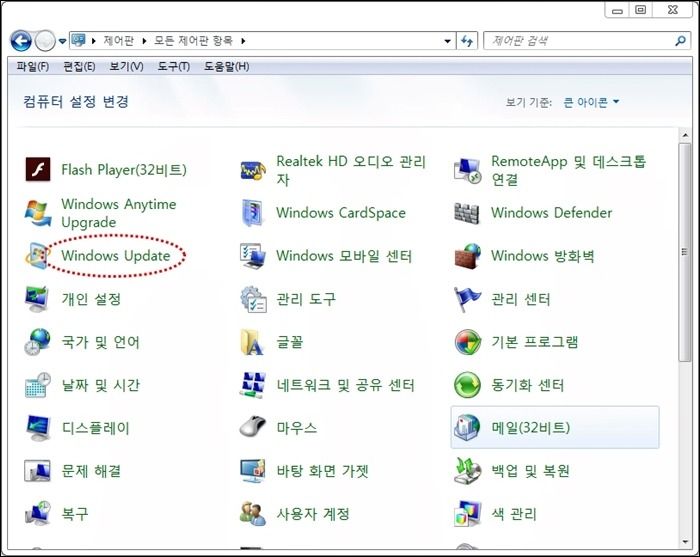Click the 모든 제어판 항목 breadcrumb segment

tap(193, 41)
